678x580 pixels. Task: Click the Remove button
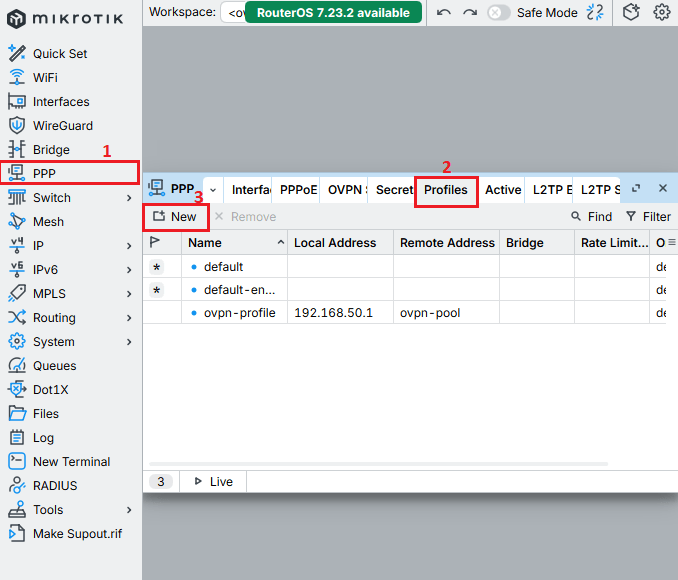[245, 217]
